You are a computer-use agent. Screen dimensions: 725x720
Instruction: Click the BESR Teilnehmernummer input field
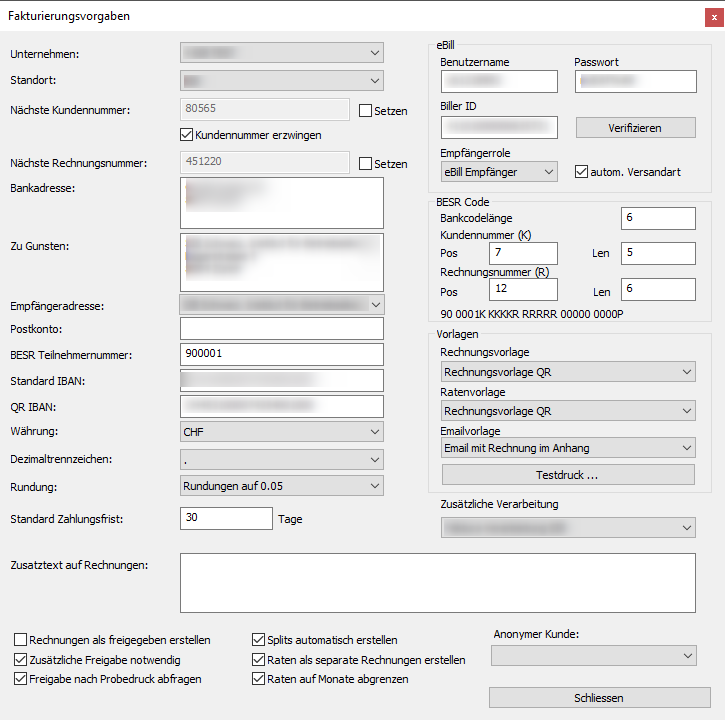pos(282,354)
